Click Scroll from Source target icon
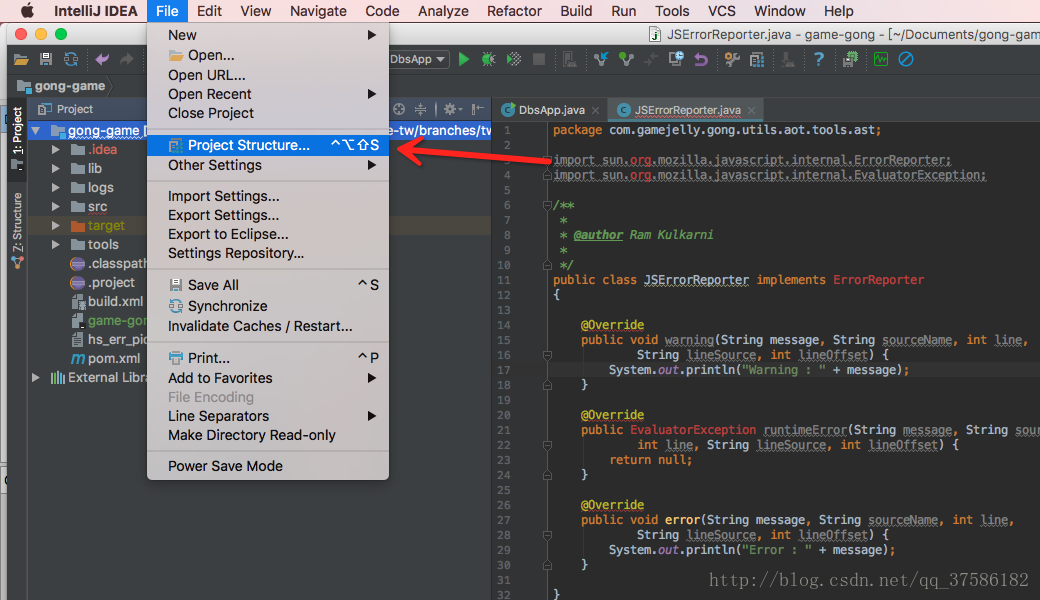This screenshot has height=600, width=1040. click(399, 109)
